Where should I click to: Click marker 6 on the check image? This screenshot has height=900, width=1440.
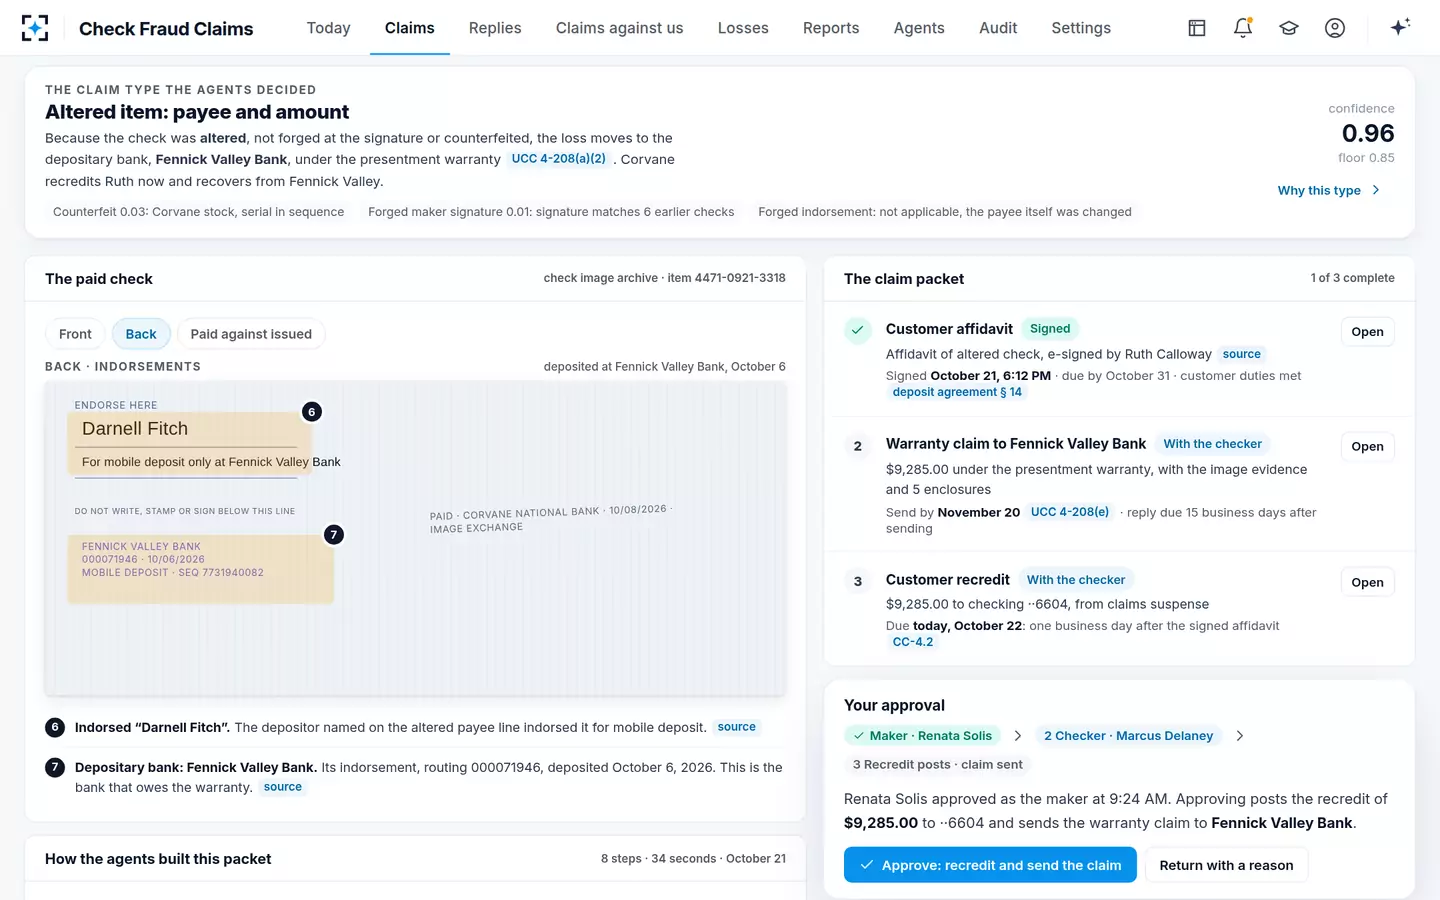pyautogui.click(x=312, y=412)
